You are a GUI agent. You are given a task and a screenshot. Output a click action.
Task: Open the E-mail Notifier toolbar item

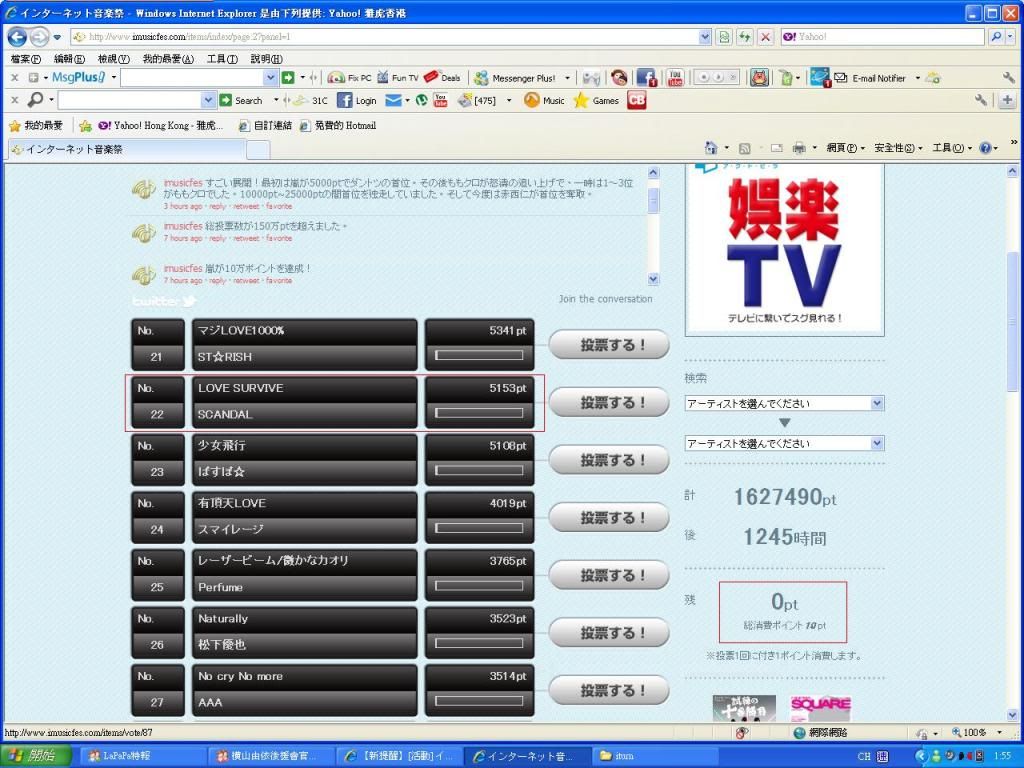coord(870,78)
